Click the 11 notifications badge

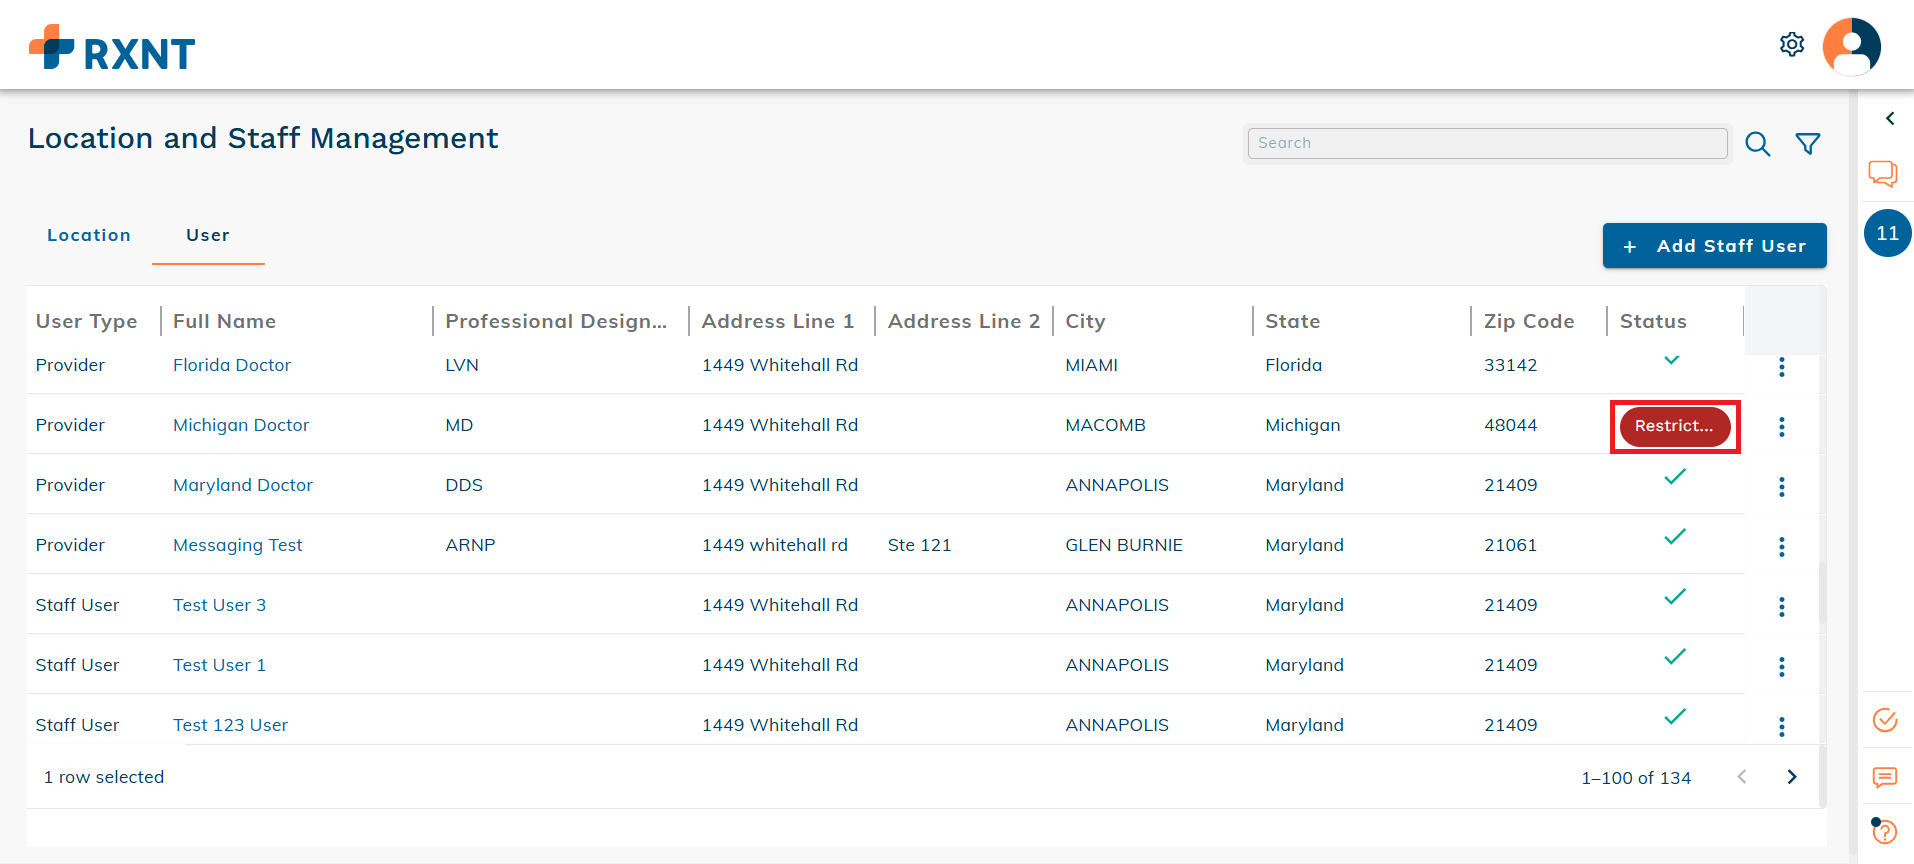tap(1888, 233)
